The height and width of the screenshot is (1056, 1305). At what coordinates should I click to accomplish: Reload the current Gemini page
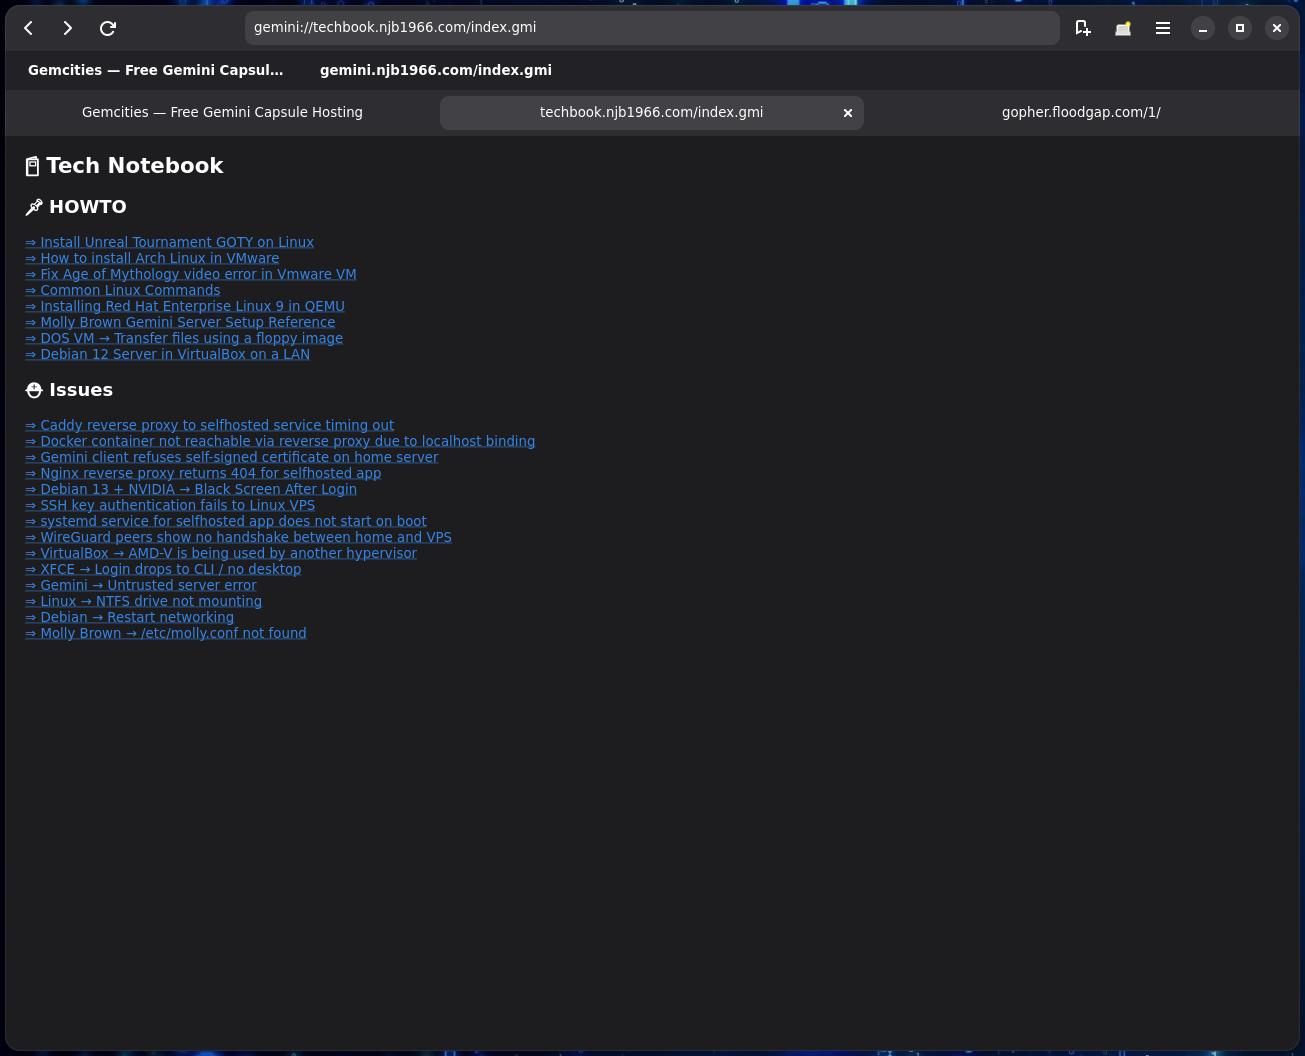[108, 28]
